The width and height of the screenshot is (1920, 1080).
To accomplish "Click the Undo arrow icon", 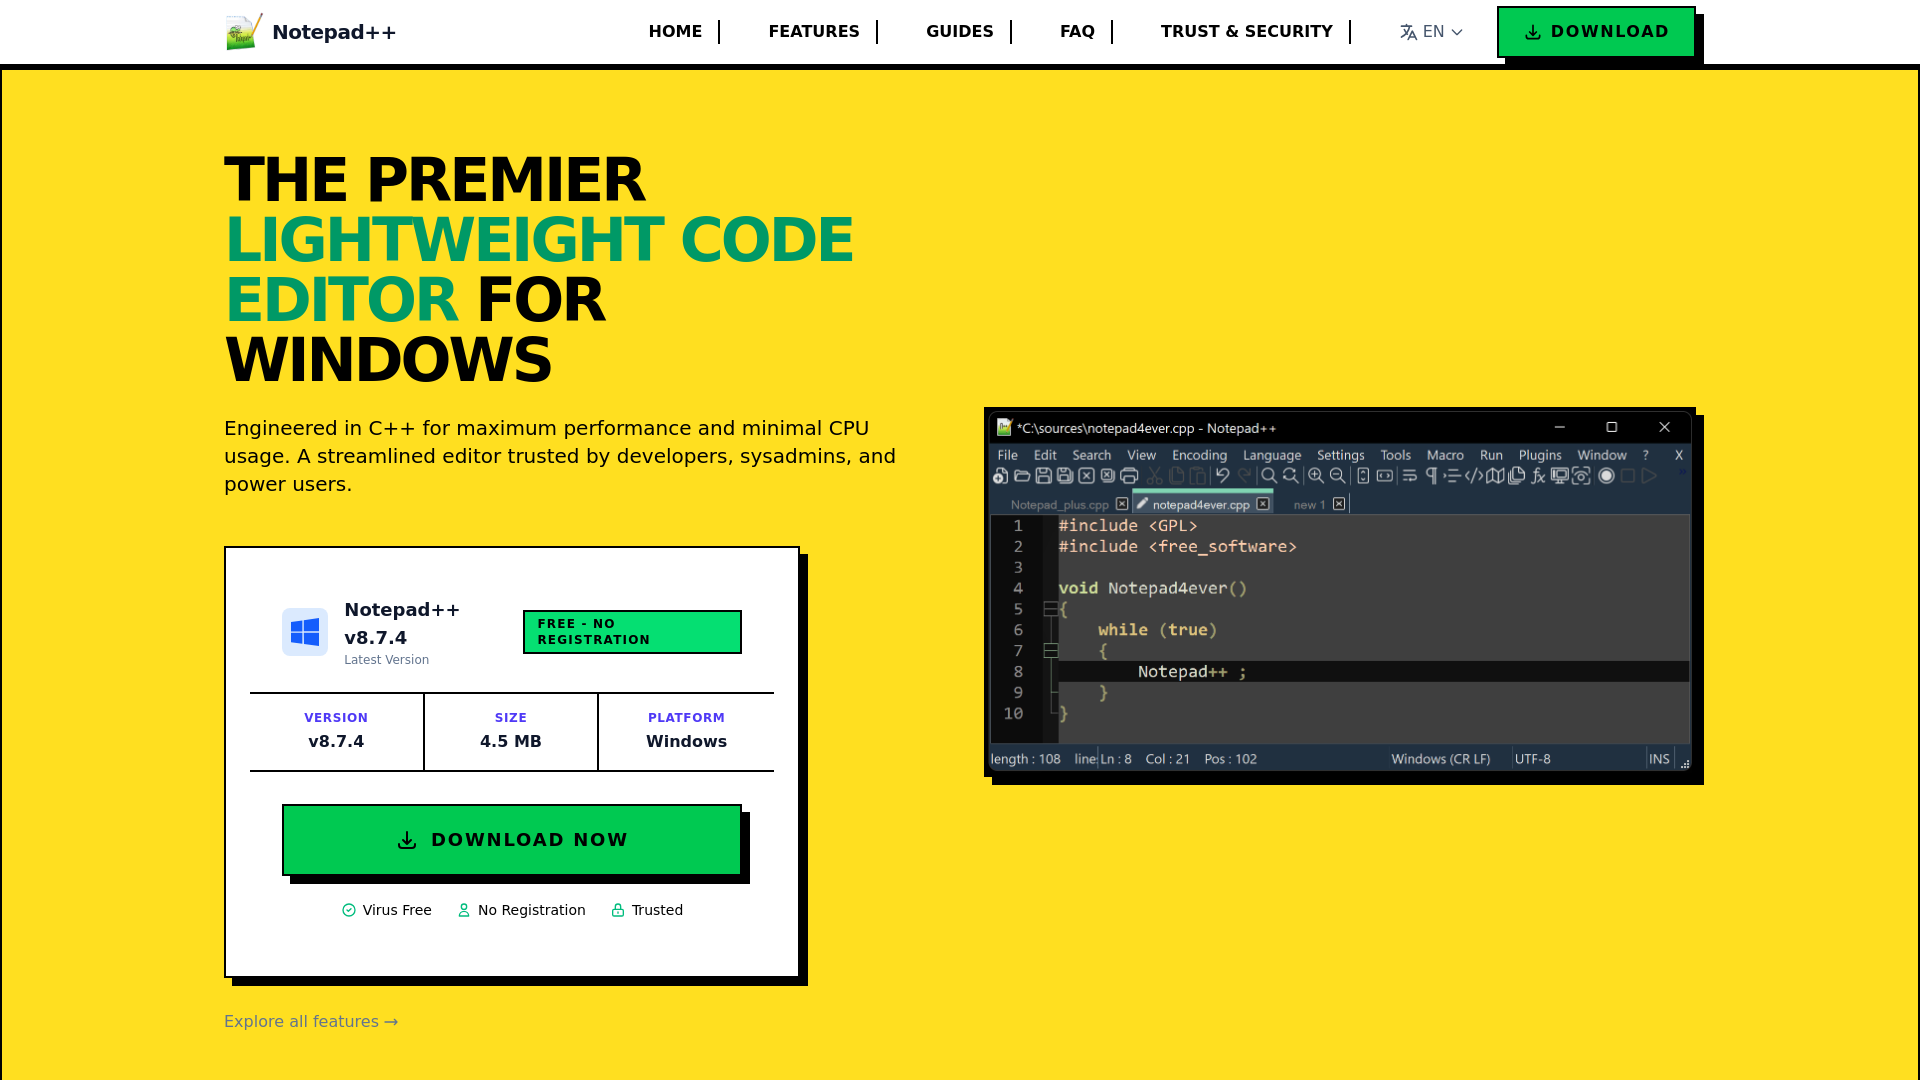I will pos(1222,476).
